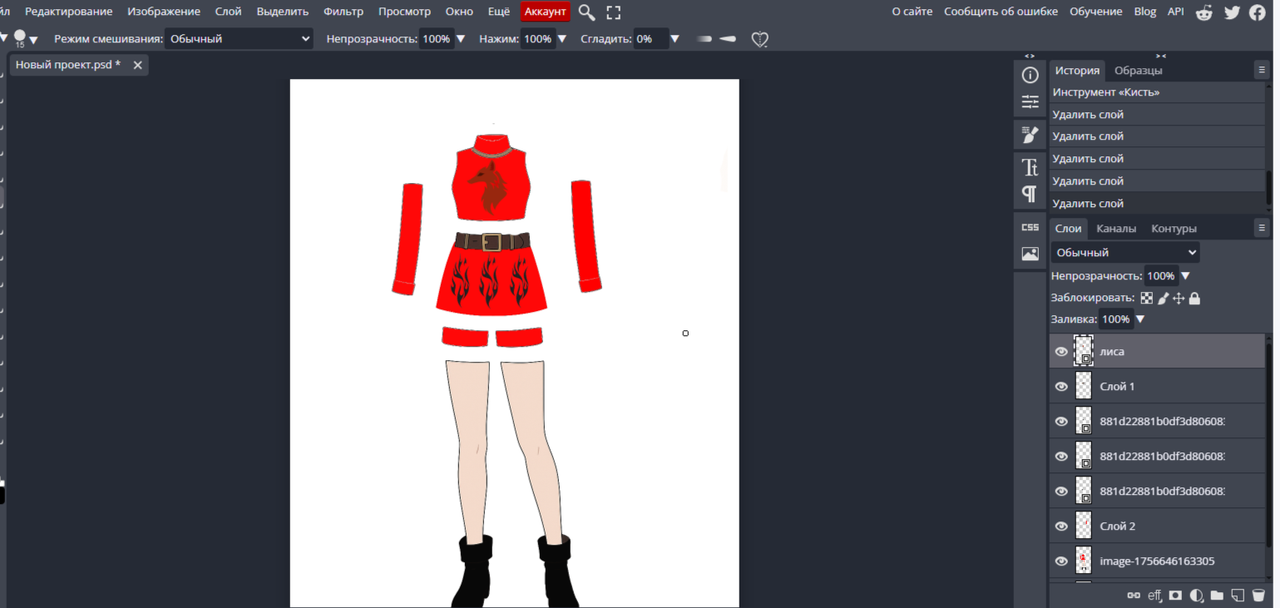Open the CSS panel icon
This screenshot has width=1280, height=608.
(1030, 227)
